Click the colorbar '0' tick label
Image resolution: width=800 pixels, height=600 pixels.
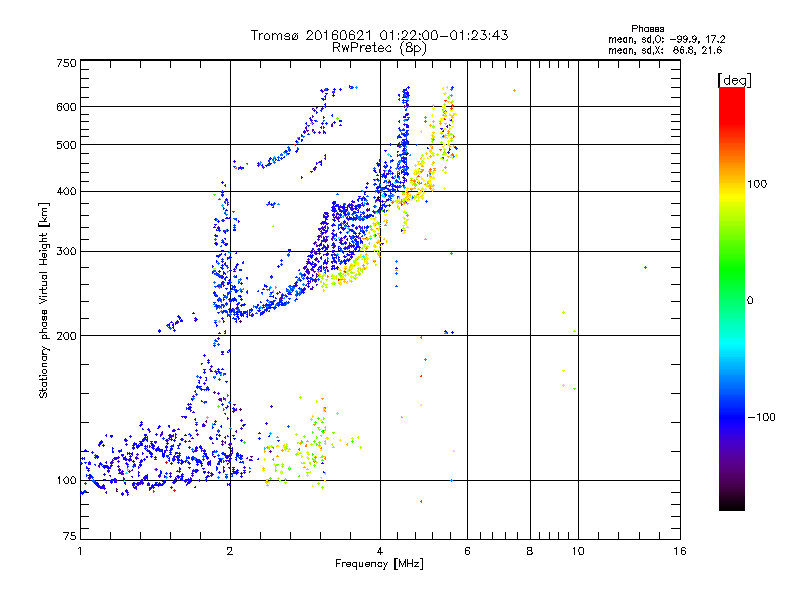click(x=750, y=301)
